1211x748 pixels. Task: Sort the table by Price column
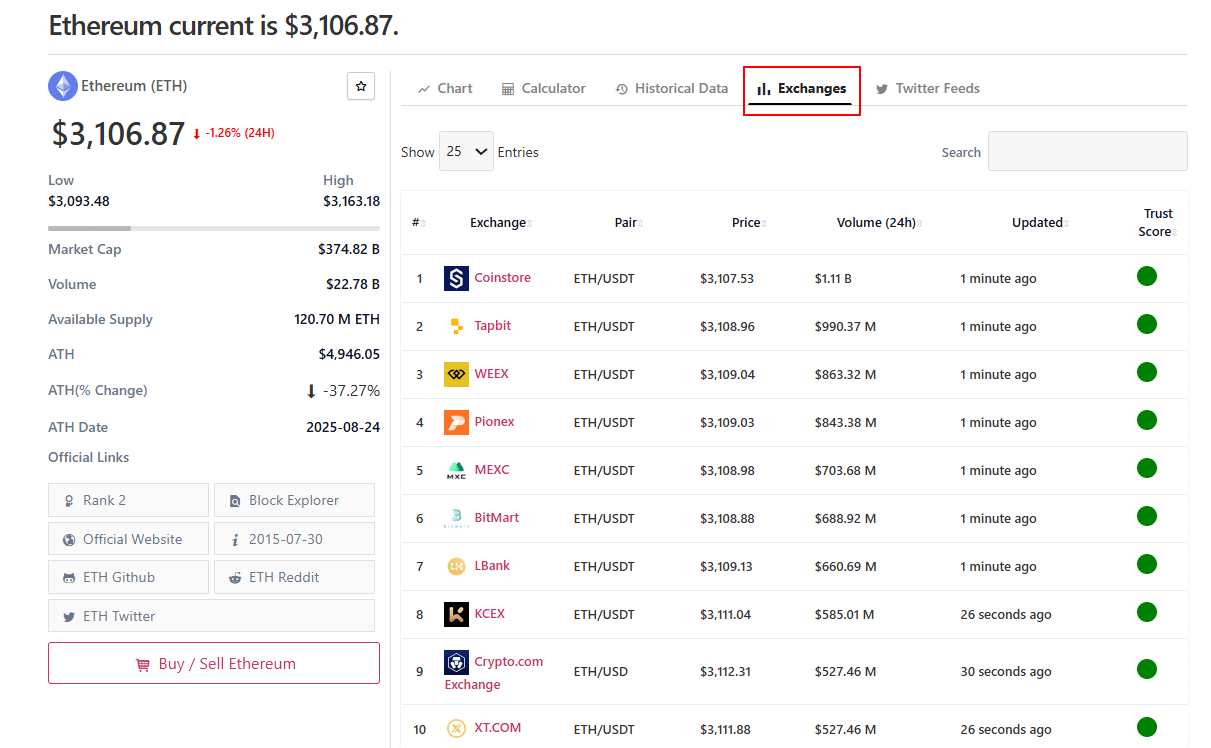pyautogui.click(x=748, y=222)
